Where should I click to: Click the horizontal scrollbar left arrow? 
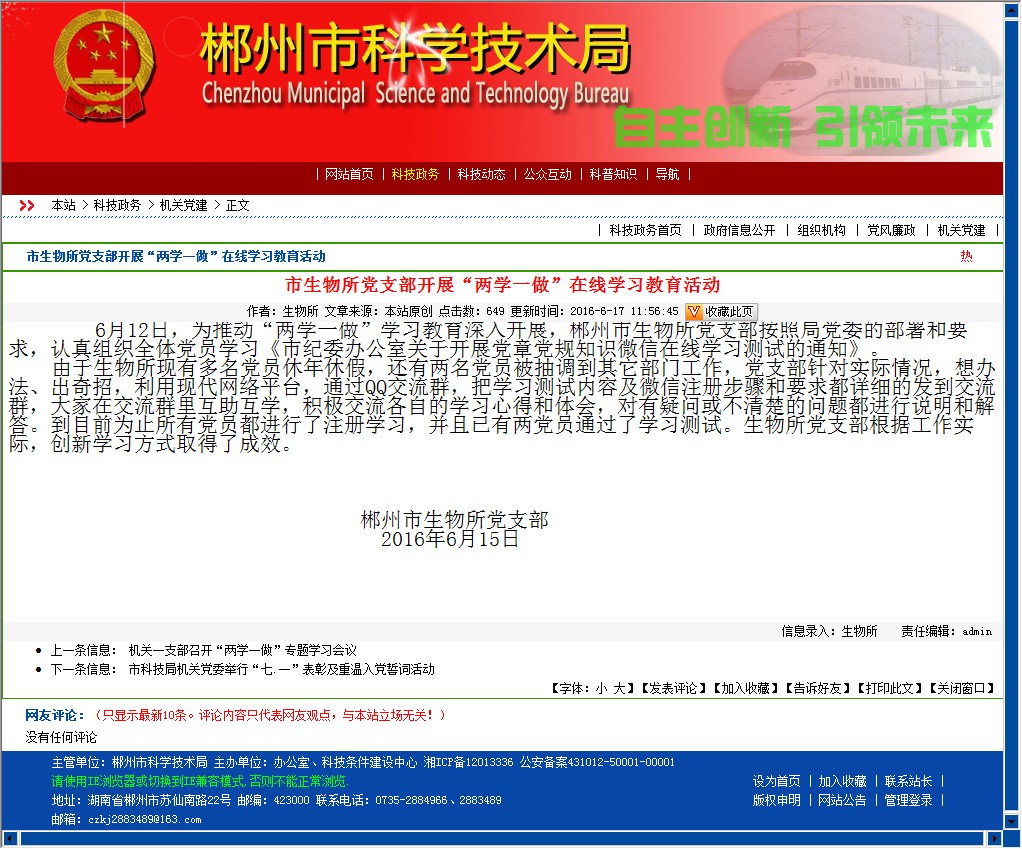[x=9, y=839]
